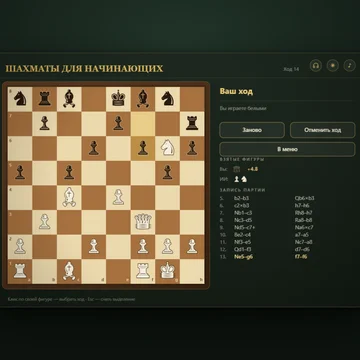Click the empty d8 square
The image size is (360, 360).
(94, 99)
